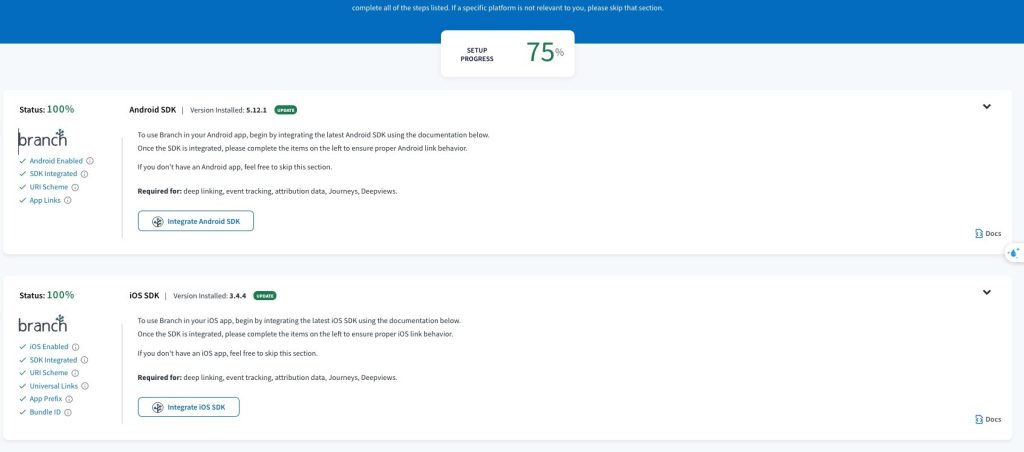Click info icon next to App Prefix
Screen dimensions: 1024x452
pyautogui.click(x=69, y=399)
